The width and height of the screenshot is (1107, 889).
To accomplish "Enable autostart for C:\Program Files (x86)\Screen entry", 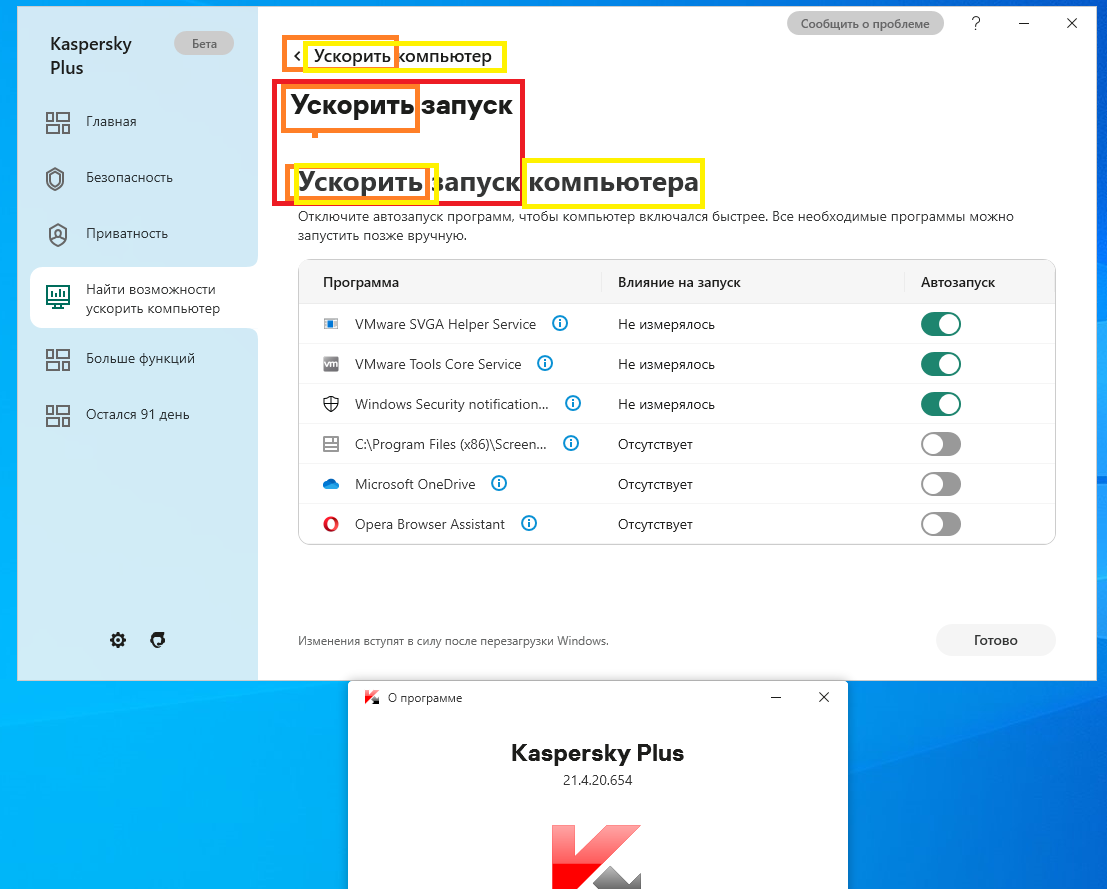I will pos(941,444).
